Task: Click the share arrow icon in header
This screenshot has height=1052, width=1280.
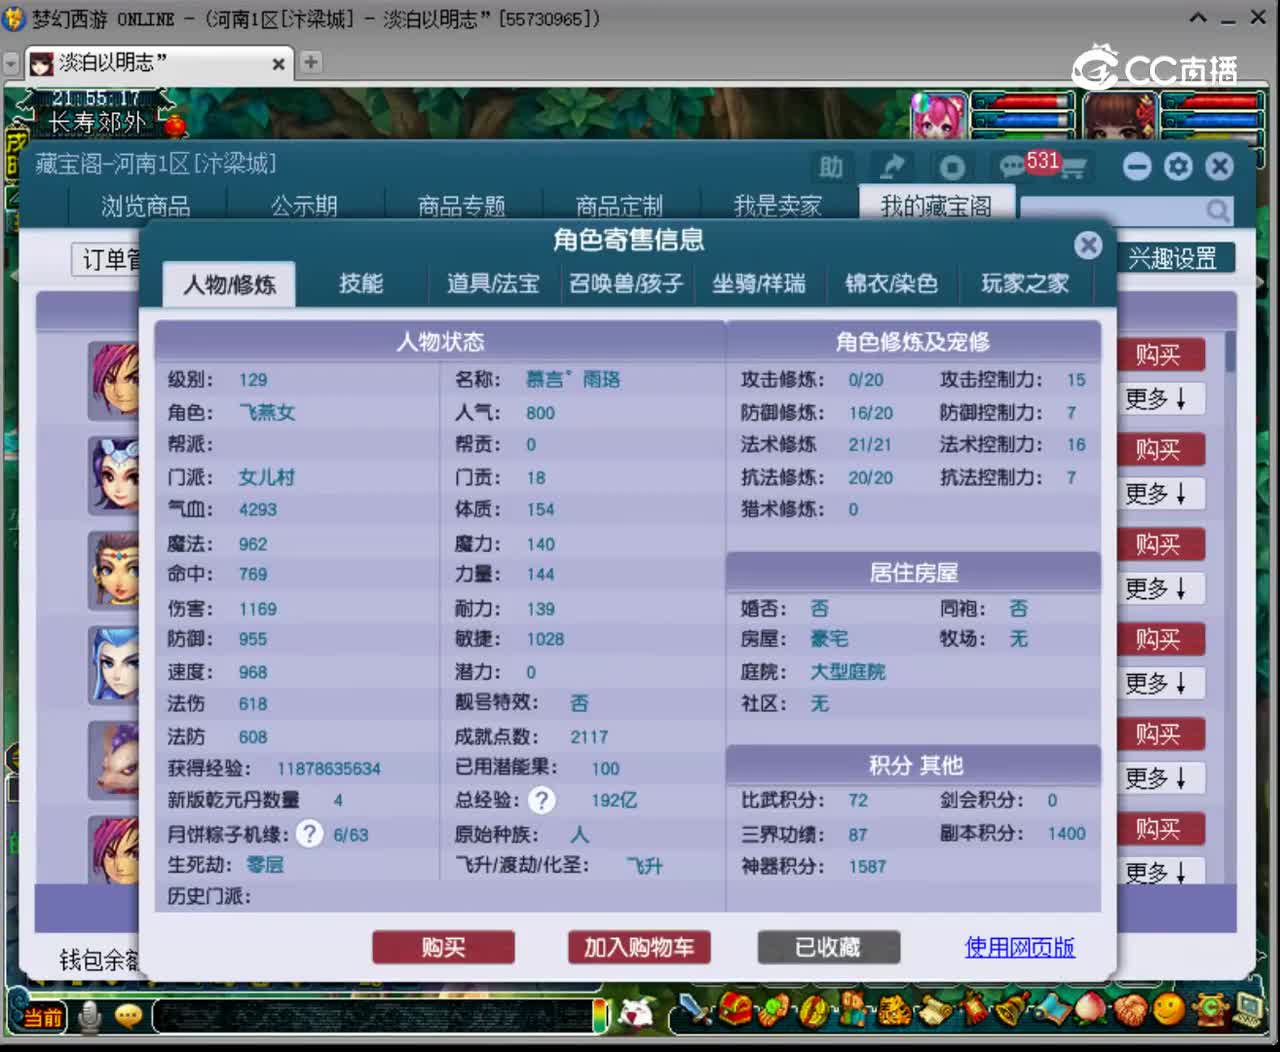Action: coord(891,167)
